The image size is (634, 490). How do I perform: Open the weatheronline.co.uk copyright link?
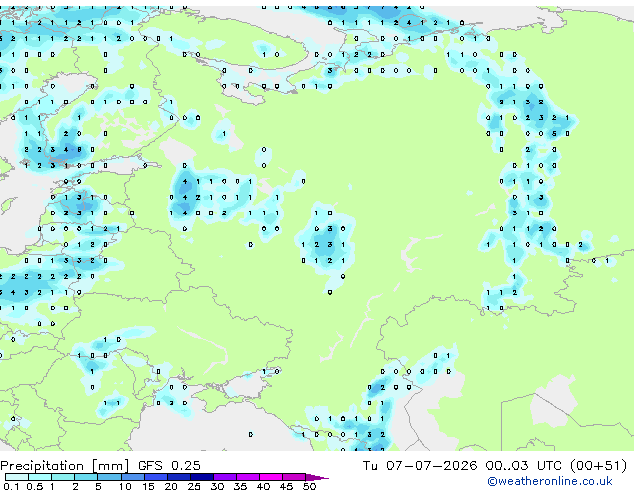(x=549, y=481)
